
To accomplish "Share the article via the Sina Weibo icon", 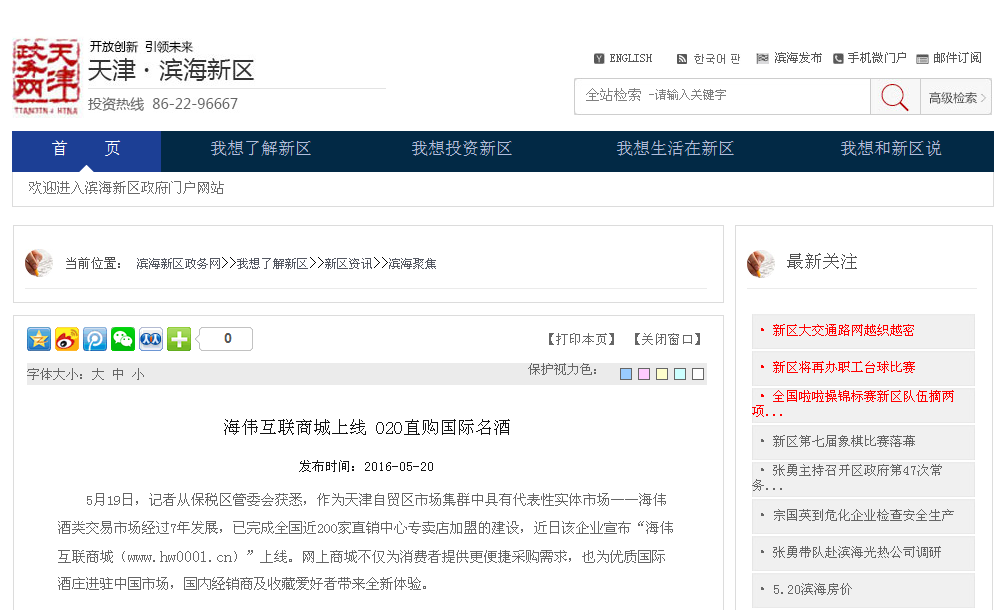I will pyautogui.click(x=67, y=339).
